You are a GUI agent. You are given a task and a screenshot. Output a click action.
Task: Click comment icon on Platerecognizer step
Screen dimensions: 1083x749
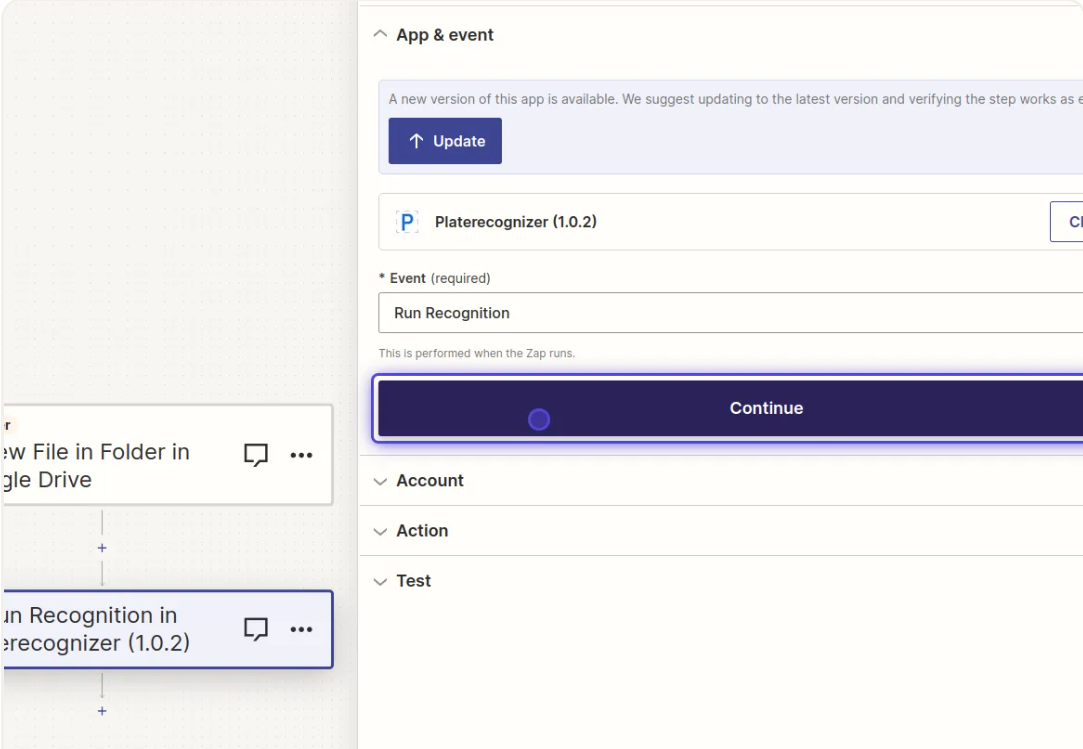pyautogui.click(x=257, y=629)
